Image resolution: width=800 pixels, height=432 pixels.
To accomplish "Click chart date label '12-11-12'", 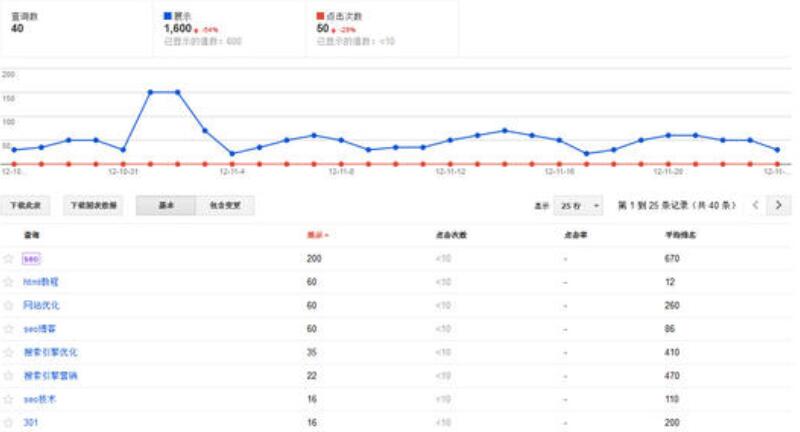I will point(451,171).
